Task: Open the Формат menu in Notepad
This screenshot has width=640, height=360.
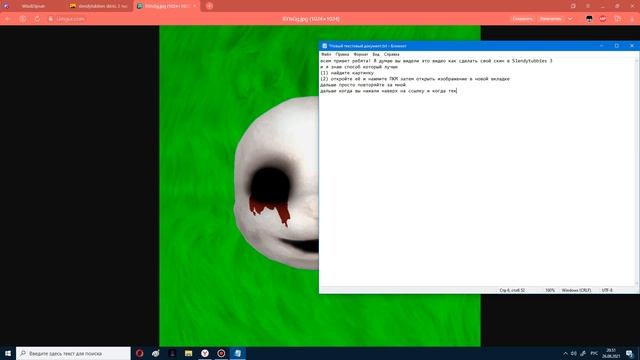Action: [360, 54]
